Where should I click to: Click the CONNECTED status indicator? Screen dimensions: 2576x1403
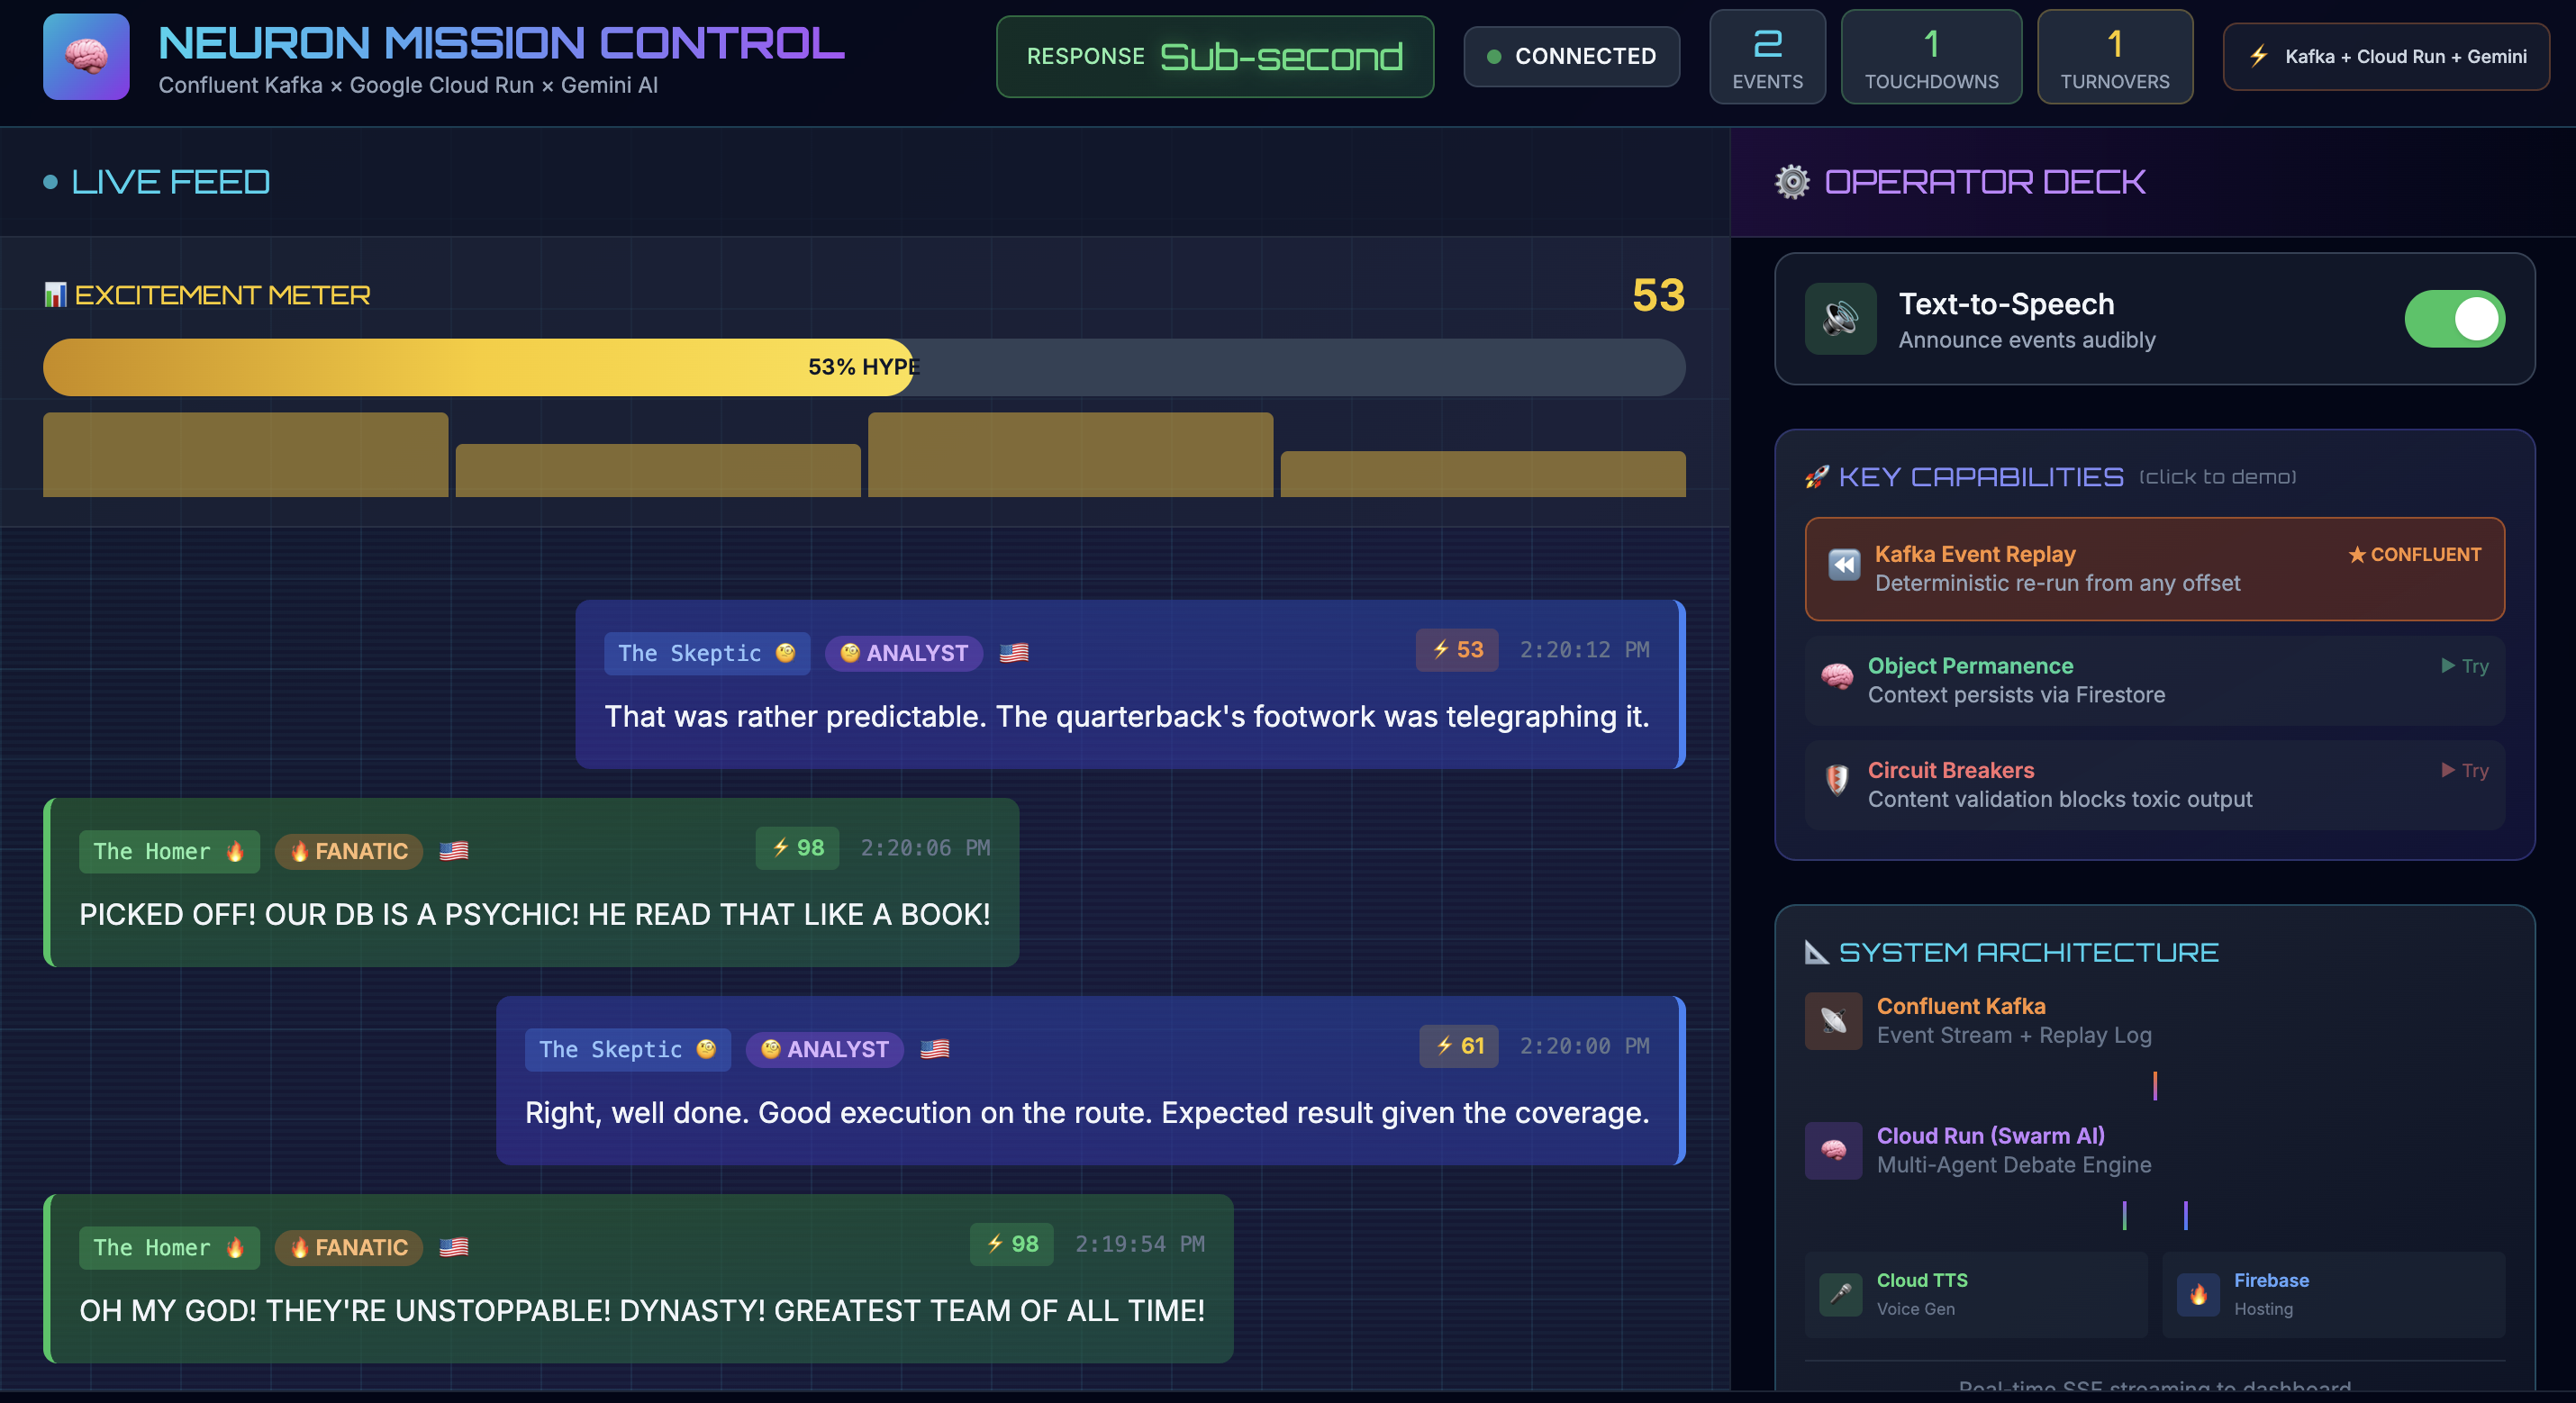[1571, 57]
